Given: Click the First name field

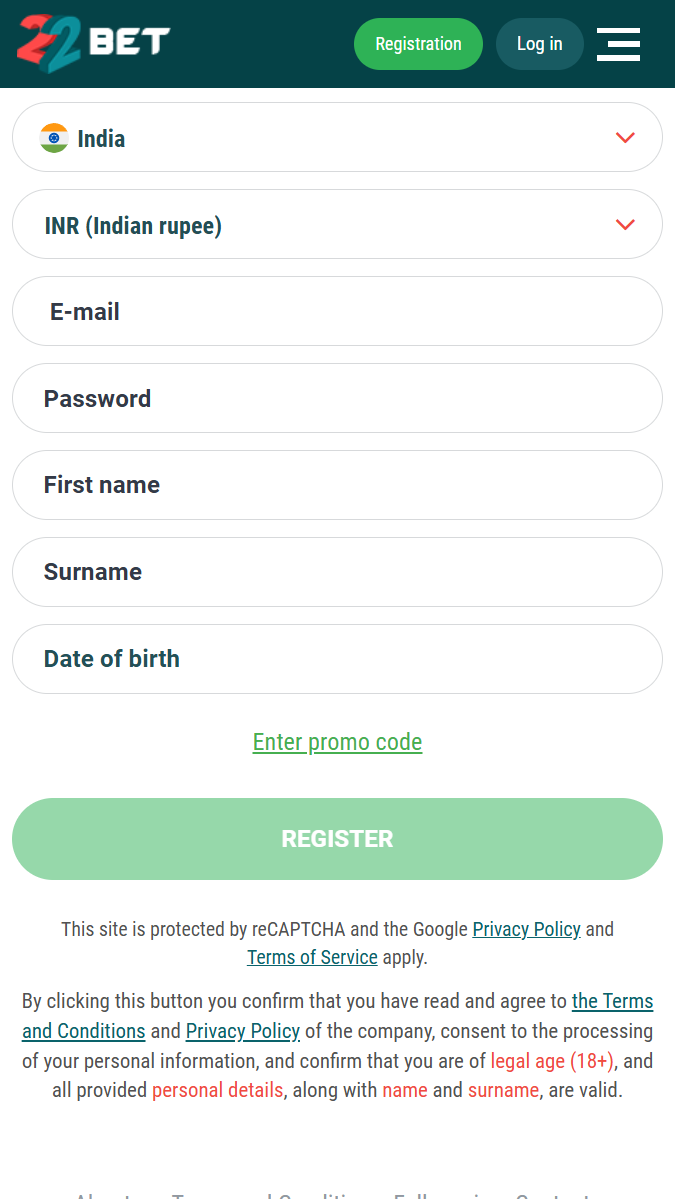Looking at the screenshot, I should tap(337, 485).
